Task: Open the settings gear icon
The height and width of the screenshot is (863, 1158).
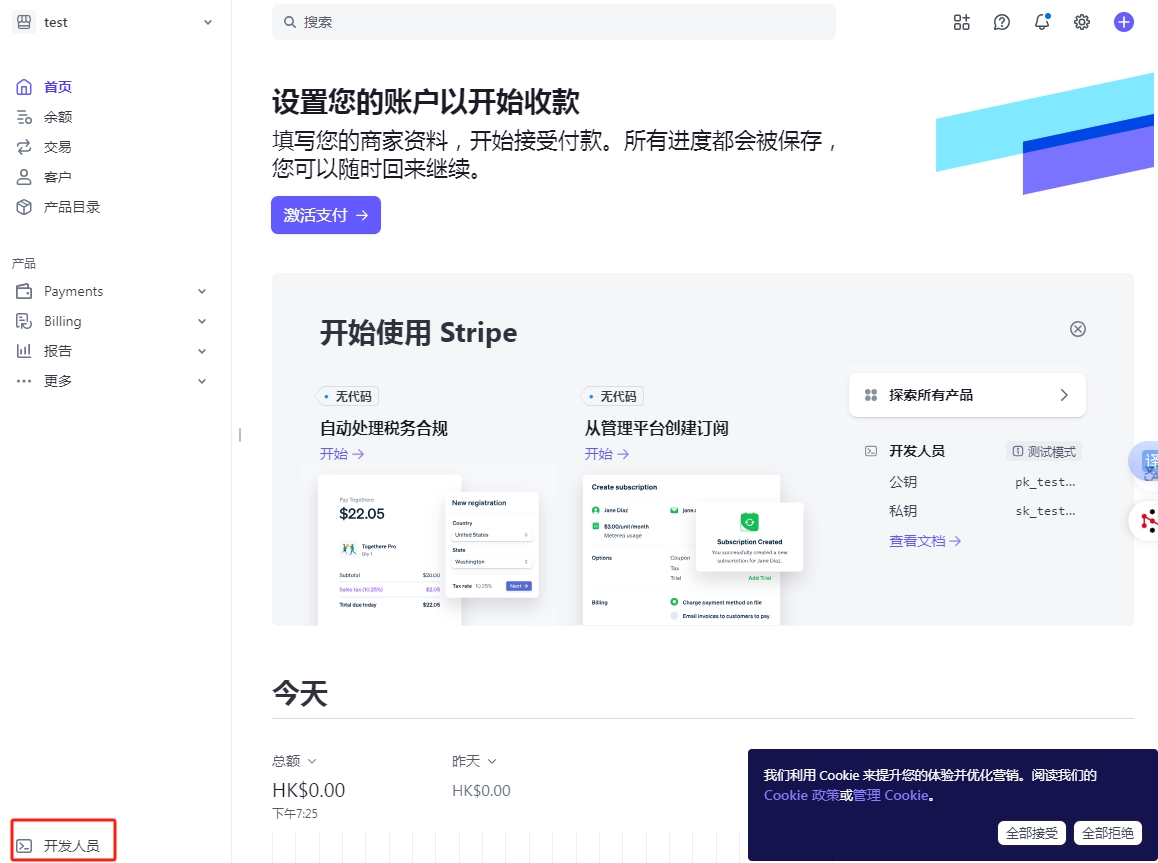Action: tap(1082, 22)
